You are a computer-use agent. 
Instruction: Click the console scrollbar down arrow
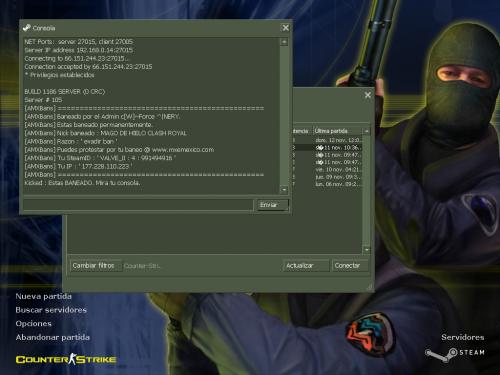[x=284, y=190]
